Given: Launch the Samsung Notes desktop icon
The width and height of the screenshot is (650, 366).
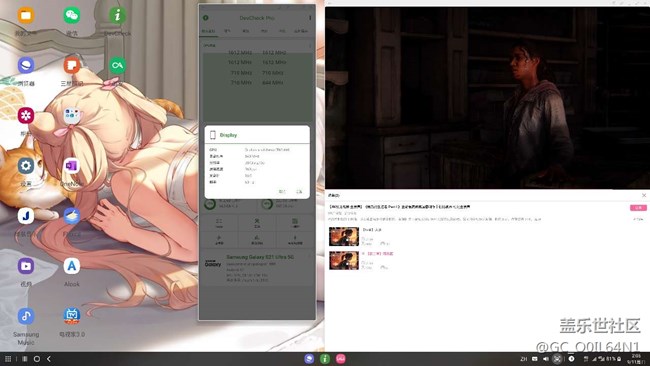Looking at the screenshot, I should pyautogui.click(x=72, y=65).
